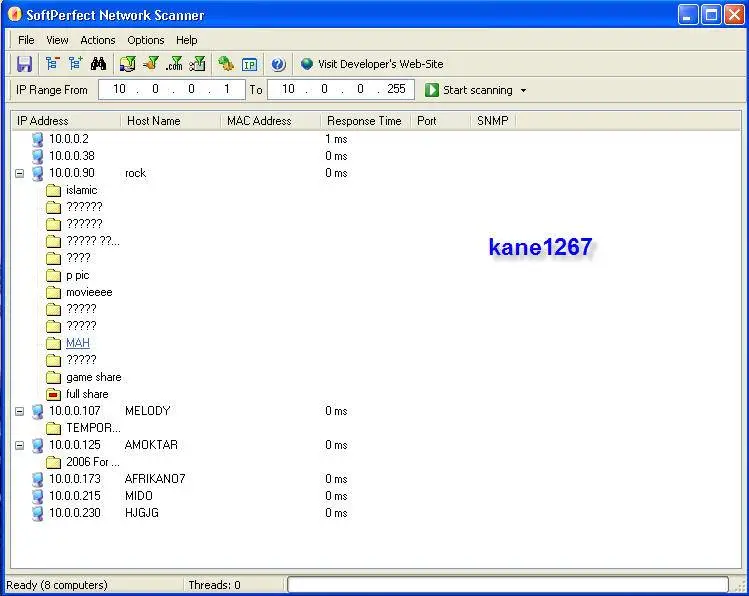This screenshot has width=749, height=596.
Task: Click the IP address detection icon
Action: (x=249, y=64)
